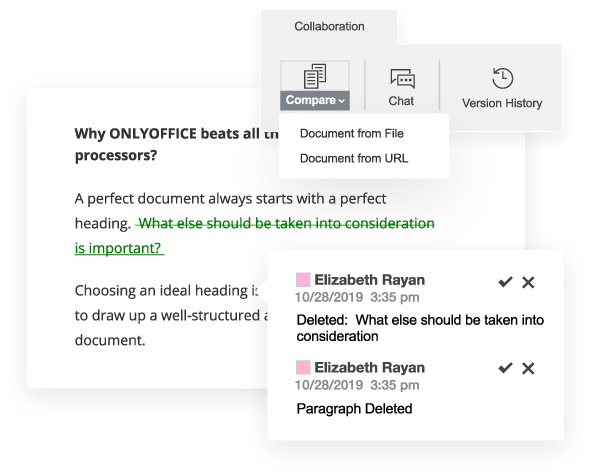The width and height of the screenshot is (590, 475).
Task: Accept the 'Paragraph Deleted' change checkmark
Action: pyautogui.click(x=505, y=368)
